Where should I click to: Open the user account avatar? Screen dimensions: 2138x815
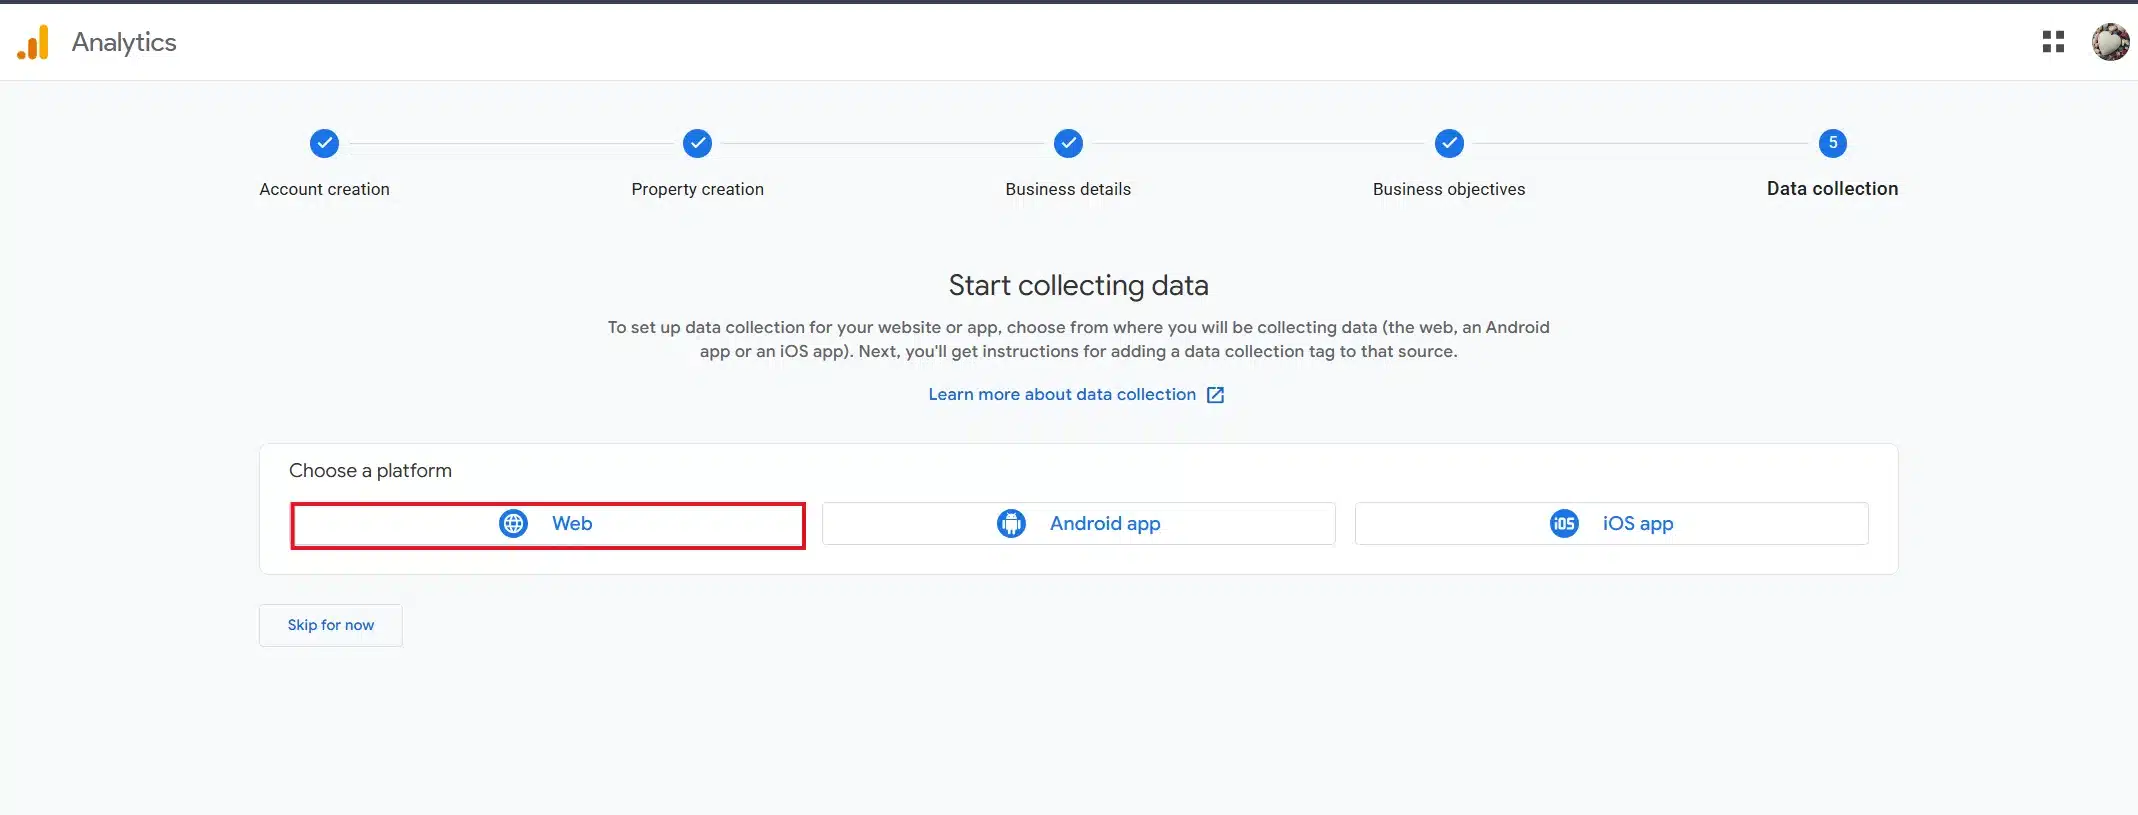tap(2110, 42)
